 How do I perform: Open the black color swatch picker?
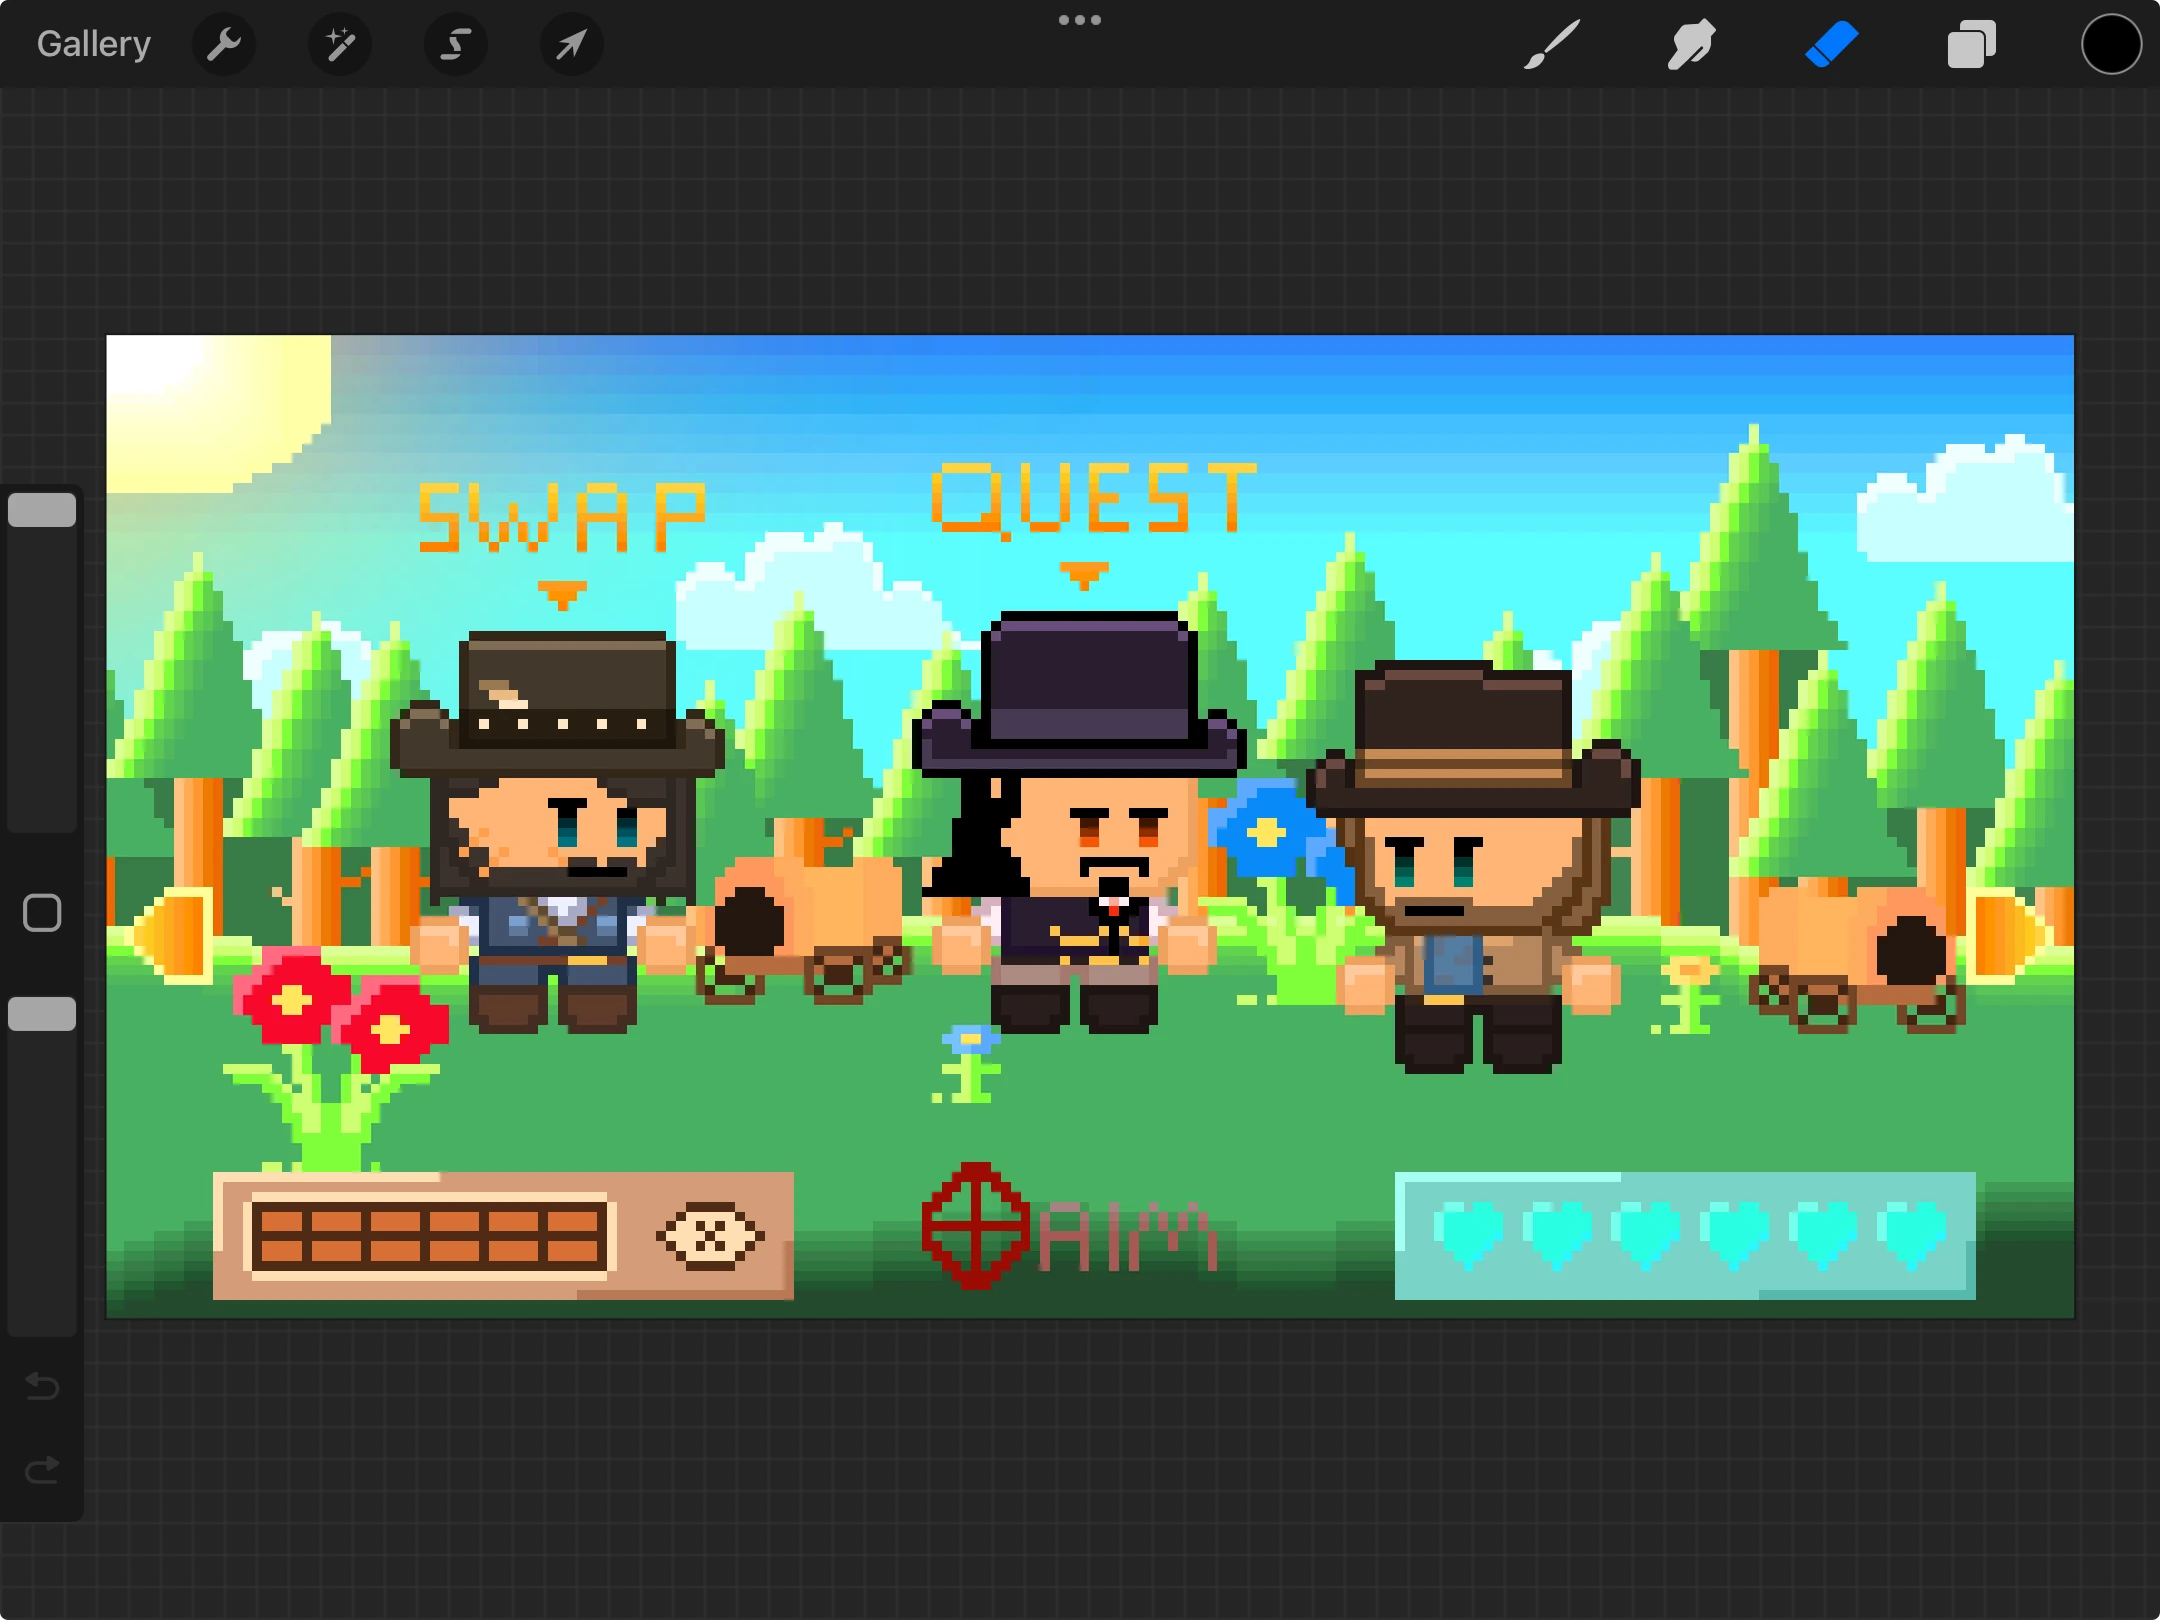(x=2111, y=44)
